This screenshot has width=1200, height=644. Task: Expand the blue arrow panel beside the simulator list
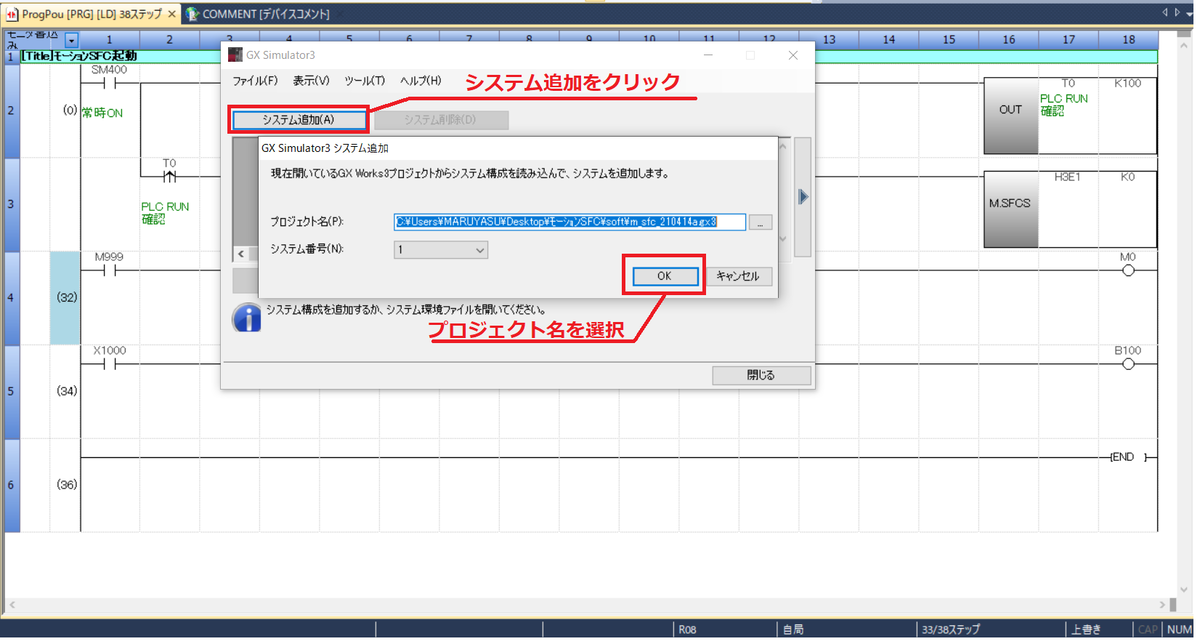(803, 197)
